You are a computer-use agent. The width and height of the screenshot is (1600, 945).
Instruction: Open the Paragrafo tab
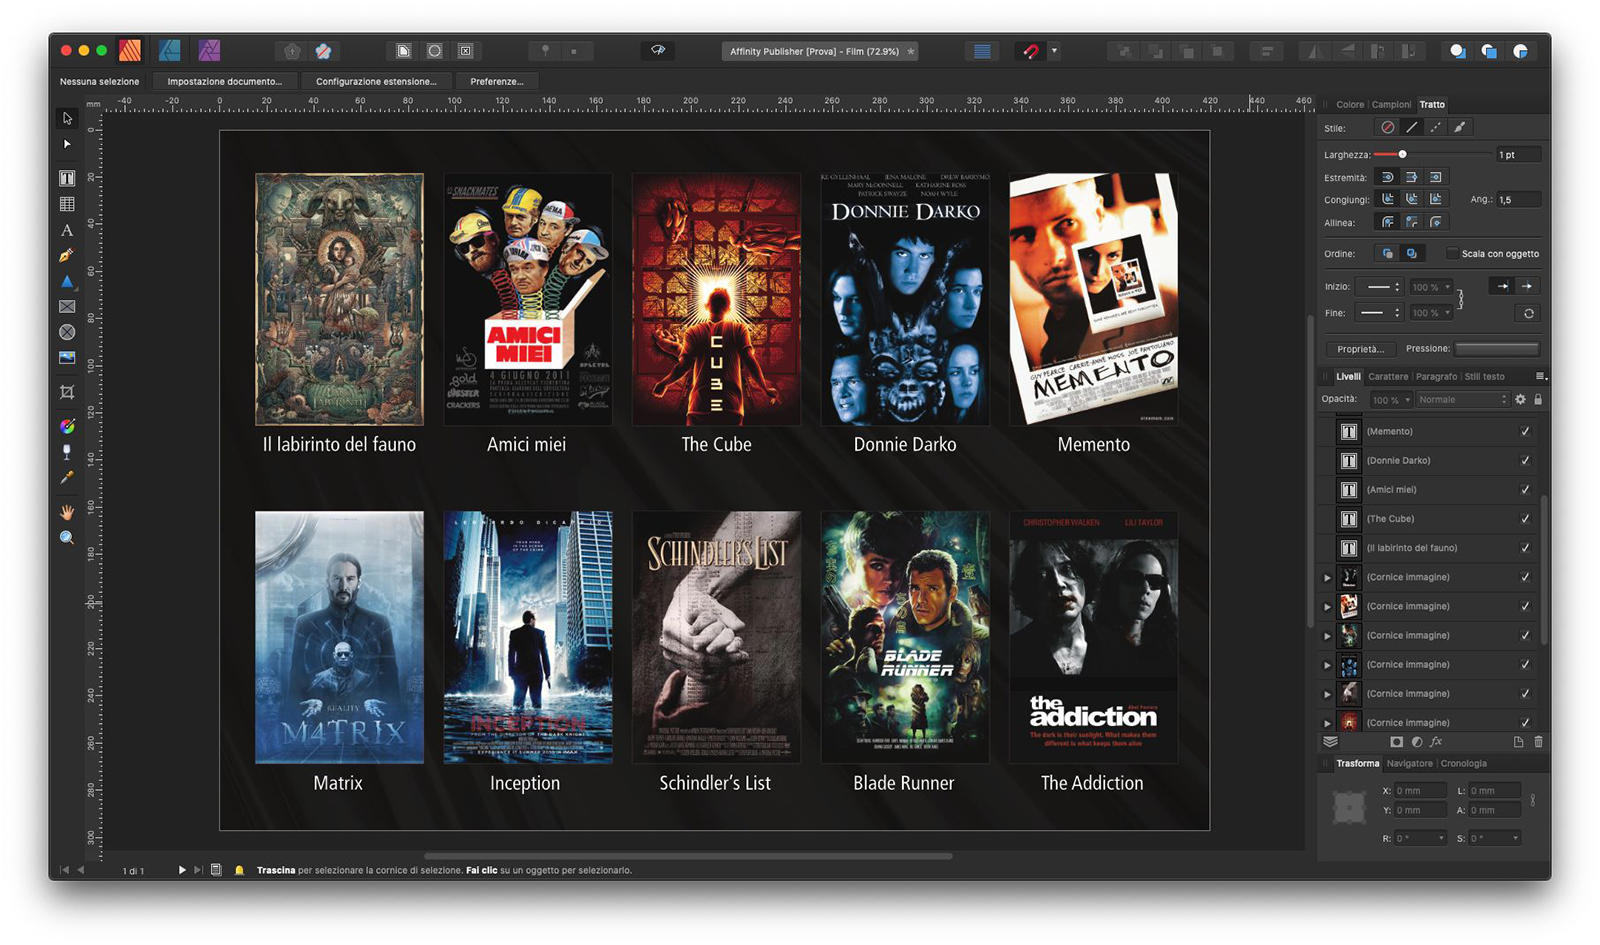tap(1436, 377)
